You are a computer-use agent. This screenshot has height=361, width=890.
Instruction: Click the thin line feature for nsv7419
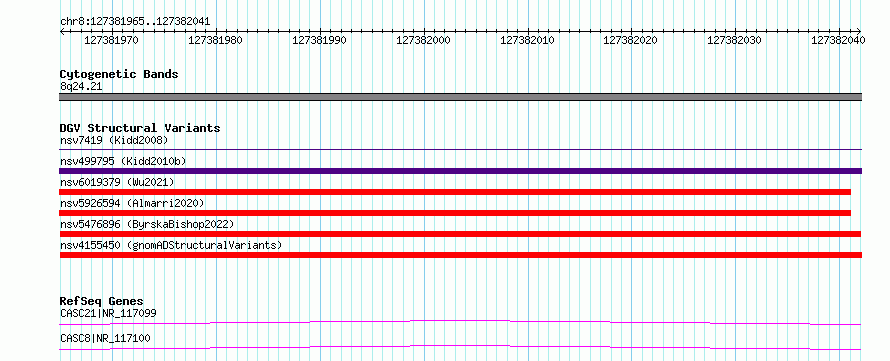tap(460, 150)
